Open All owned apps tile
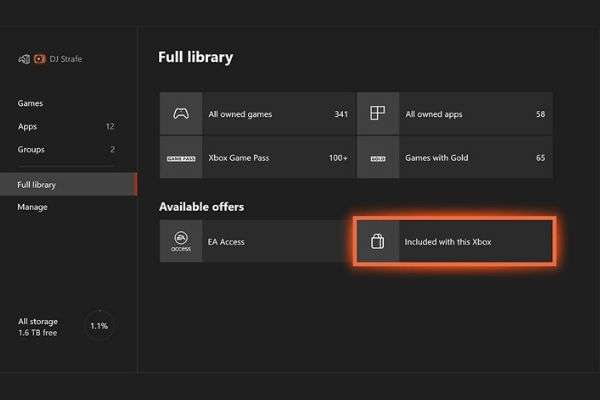The image size is (600, 400). click(455, 114)
